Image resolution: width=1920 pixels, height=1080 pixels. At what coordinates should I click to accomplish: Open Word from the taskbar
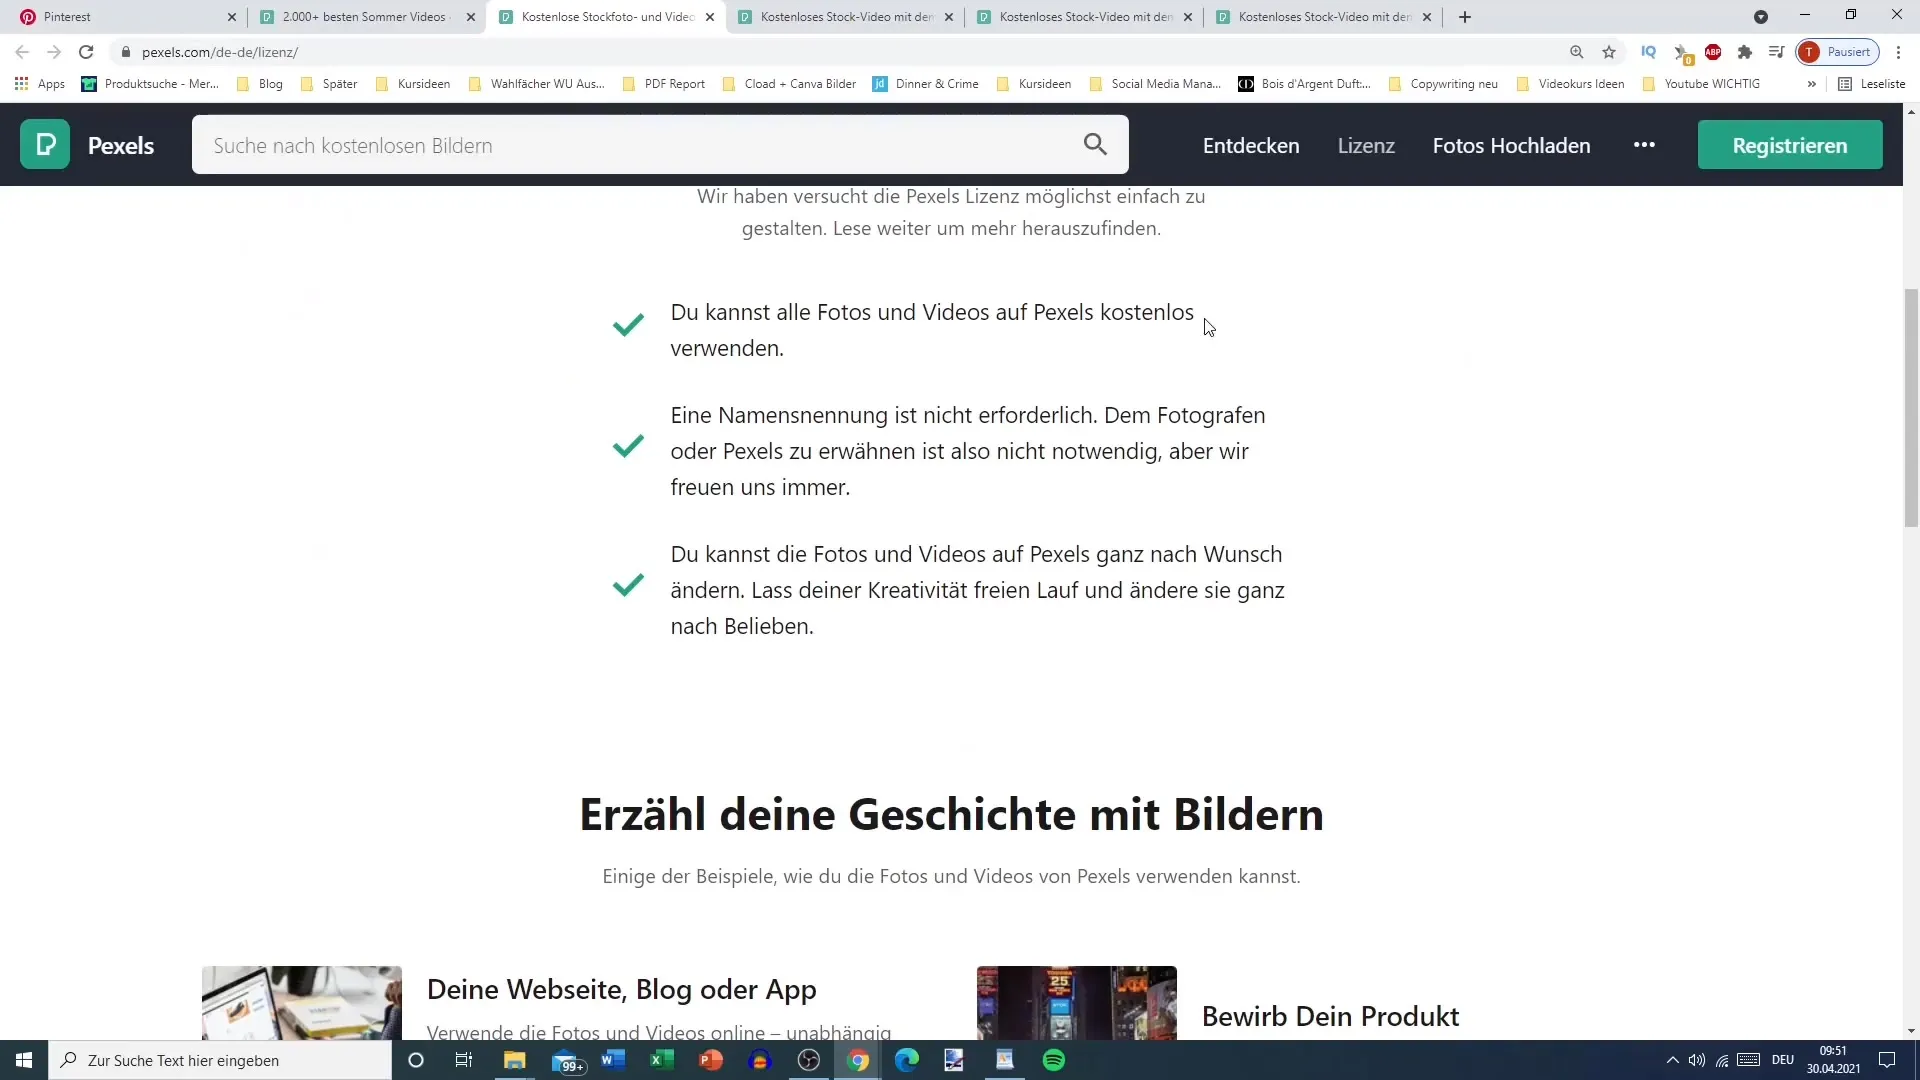point(613,1060)
